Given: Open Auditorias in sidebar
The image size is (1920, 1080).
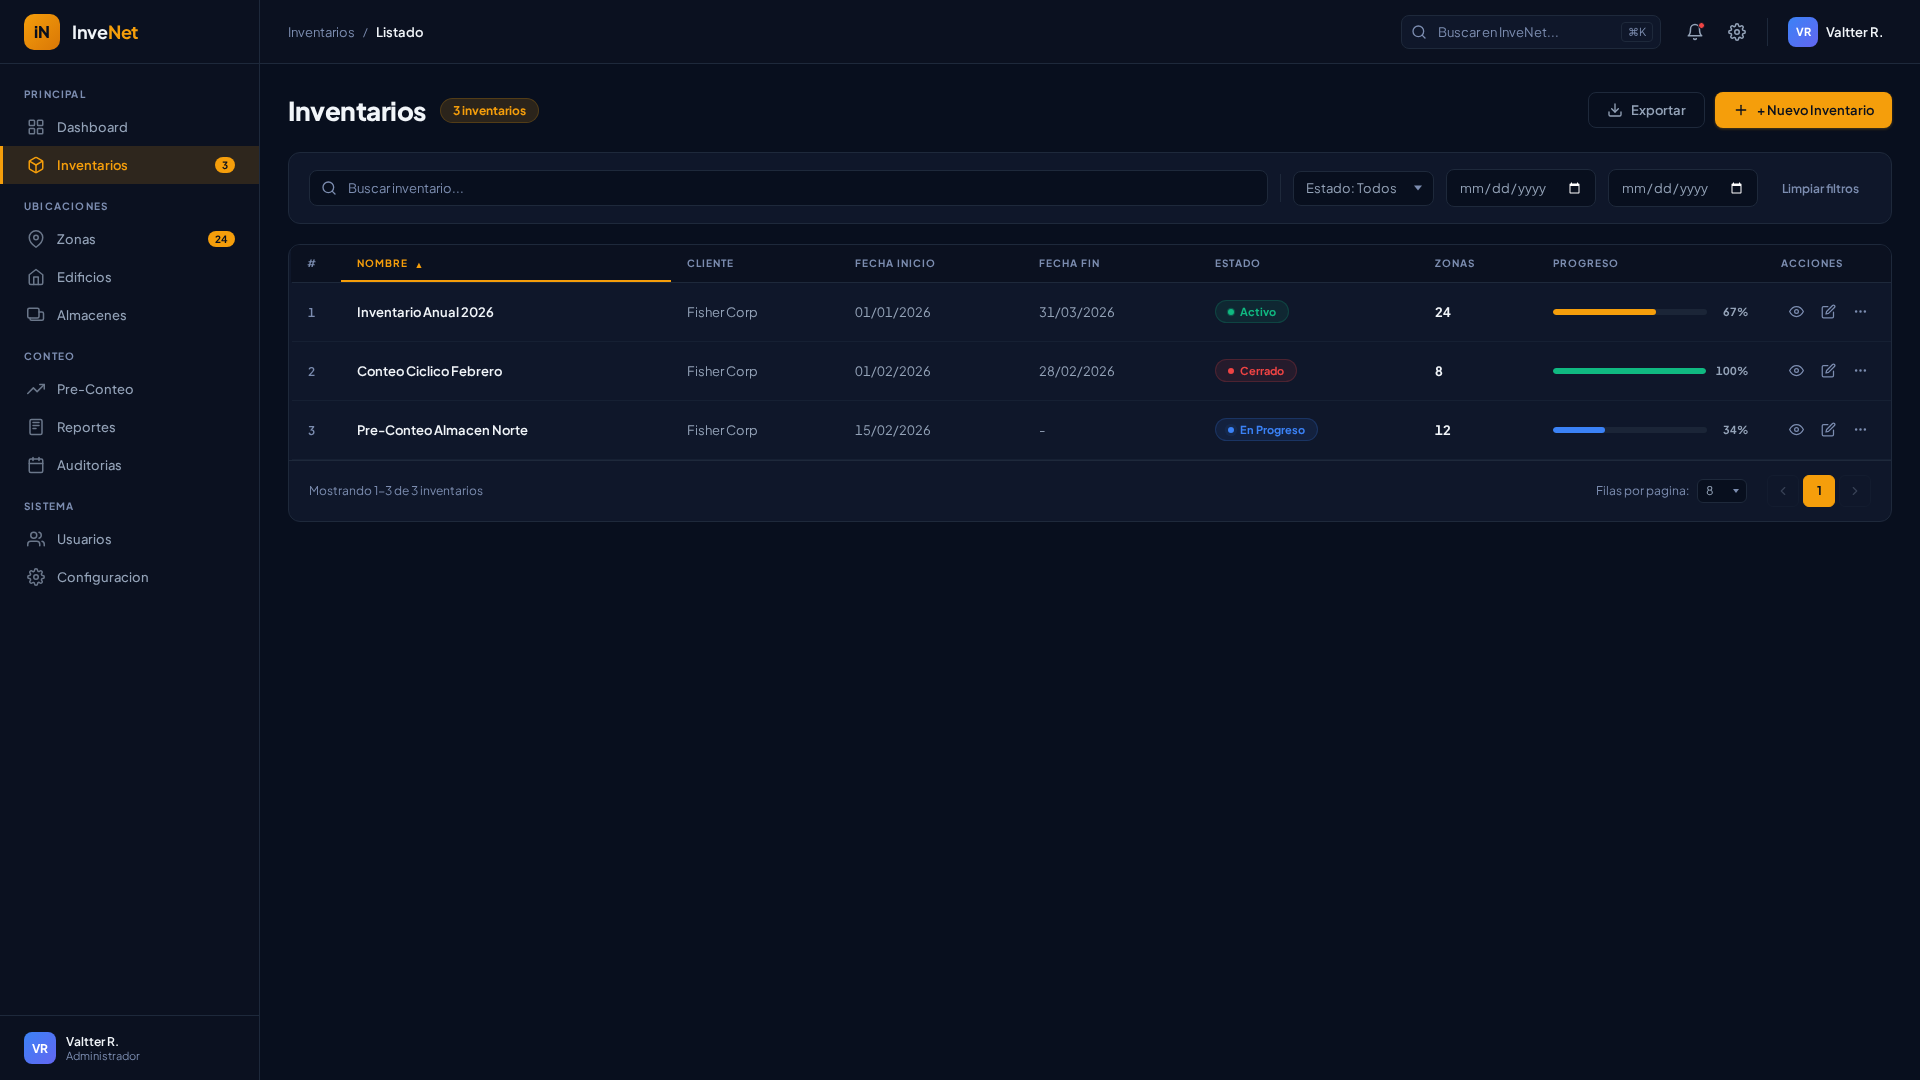Looking at the screenshot, I should (x=89, y=465).
